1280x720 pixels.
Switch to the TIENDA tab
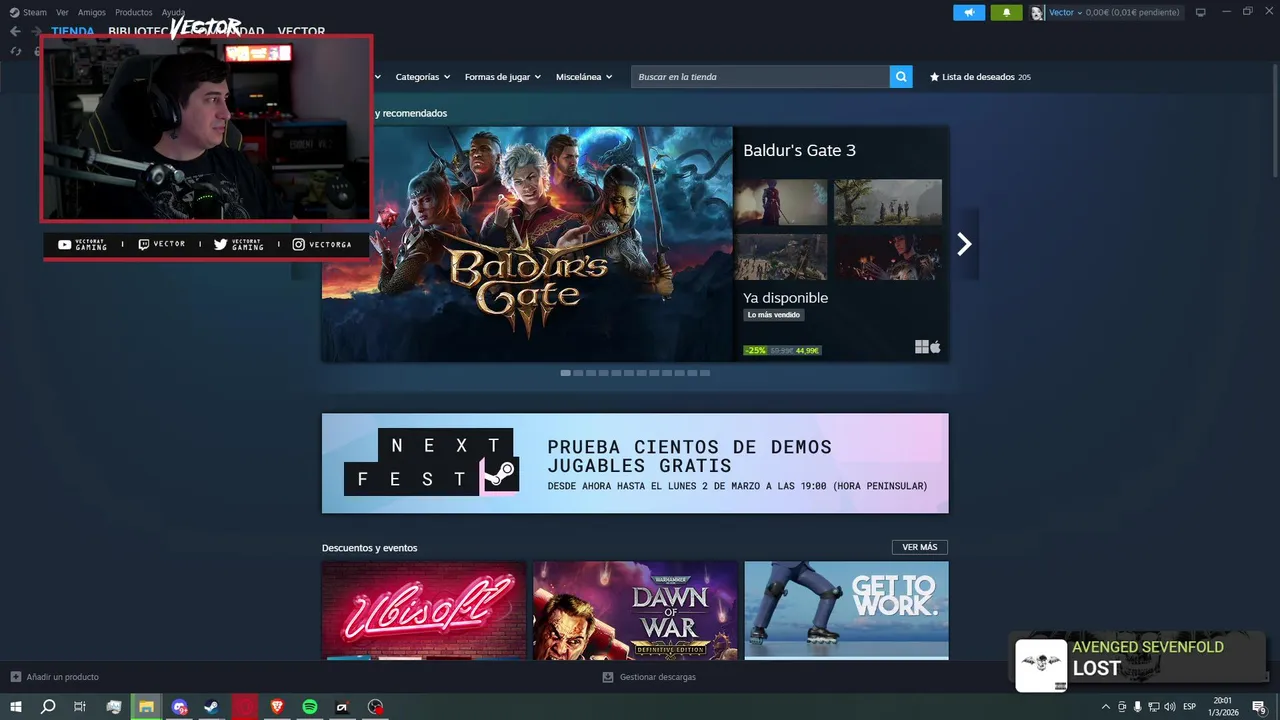73,31
